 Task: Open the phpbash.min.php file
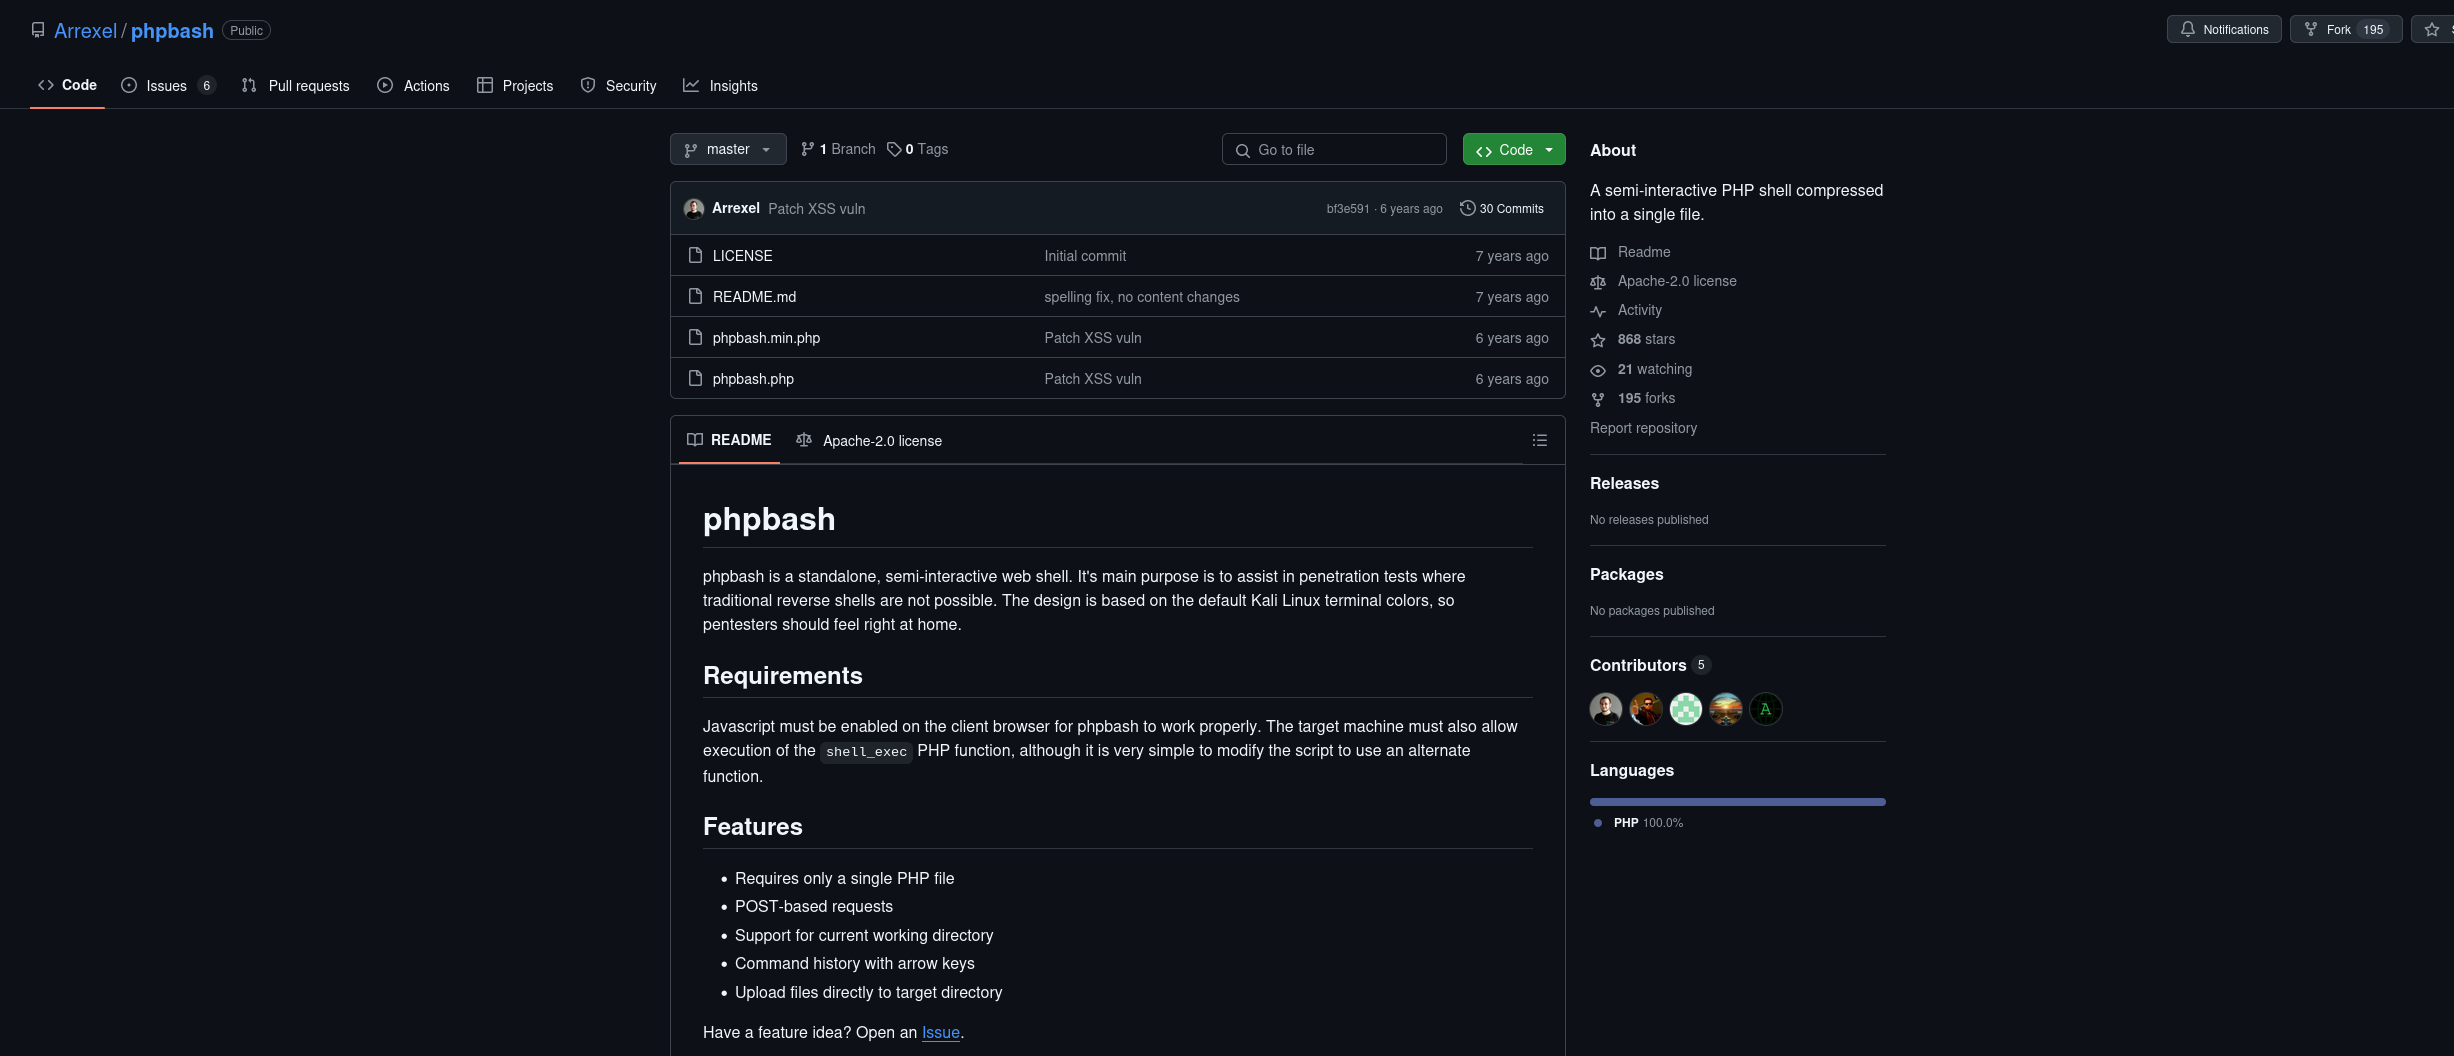click(766, 338)
